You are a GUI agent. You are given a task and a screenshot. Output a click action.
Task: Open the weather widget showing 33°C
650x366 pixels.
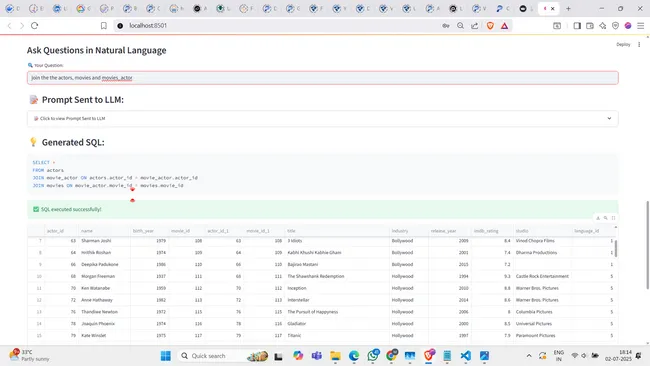pyautogui.click(x=29, y=356)
